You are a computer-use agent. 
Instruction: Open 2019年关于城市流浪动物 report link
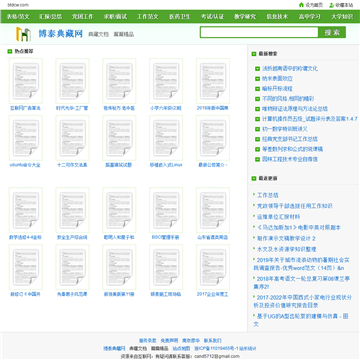[301, 264]
